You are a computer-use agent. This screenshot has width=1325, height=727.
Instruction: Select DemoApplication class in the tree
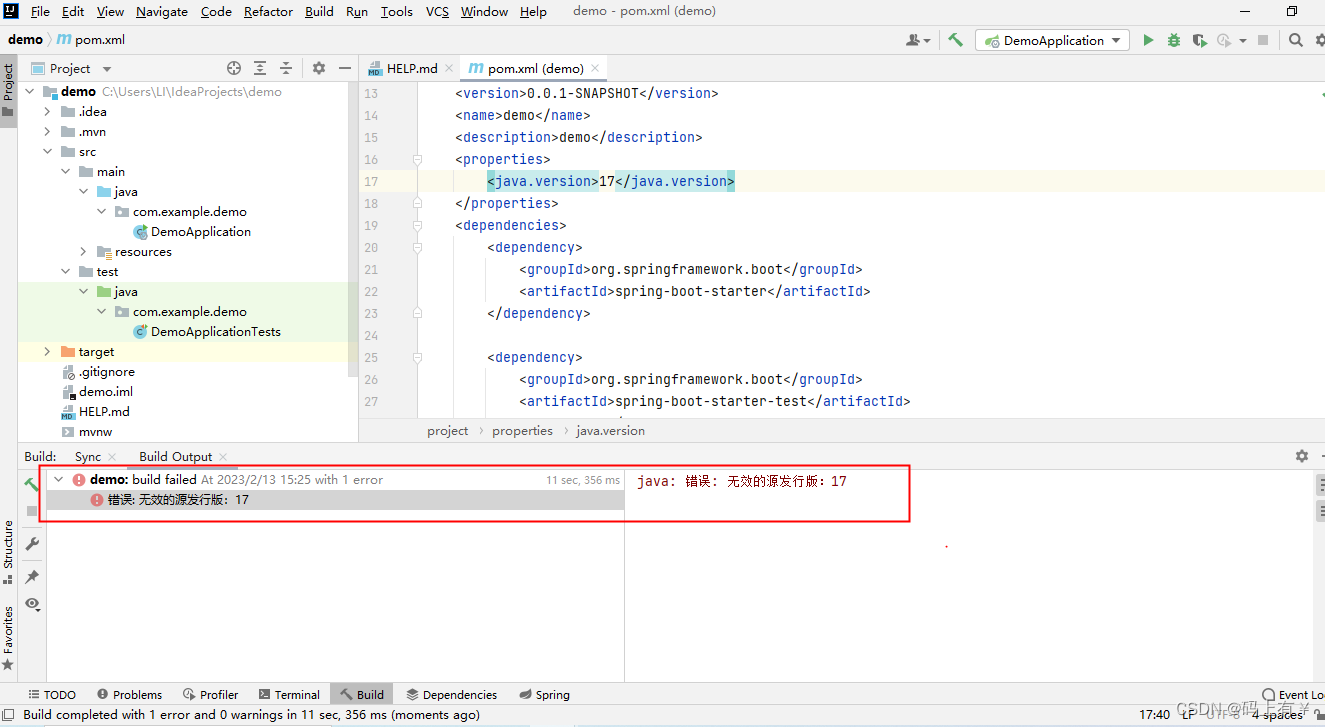click(x=192, y=231)
